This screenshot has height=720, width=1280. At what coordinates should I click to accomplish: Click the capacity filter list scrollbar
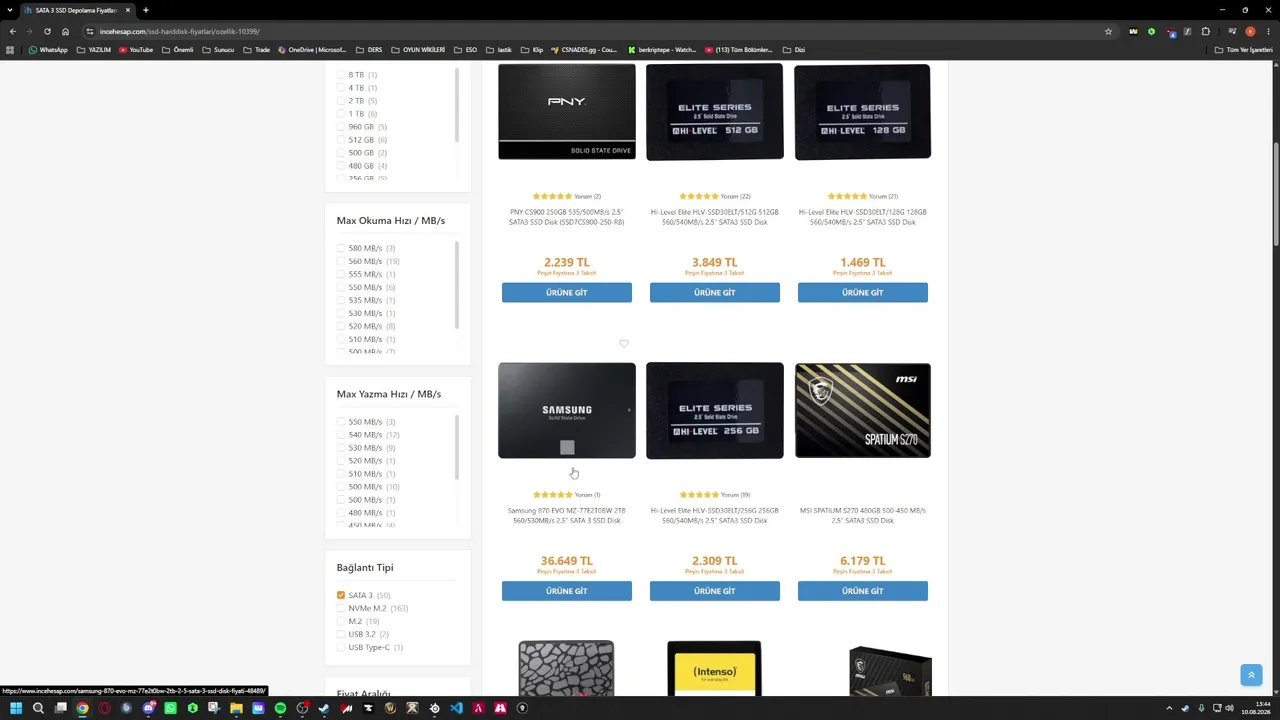[x=457, y=105]
